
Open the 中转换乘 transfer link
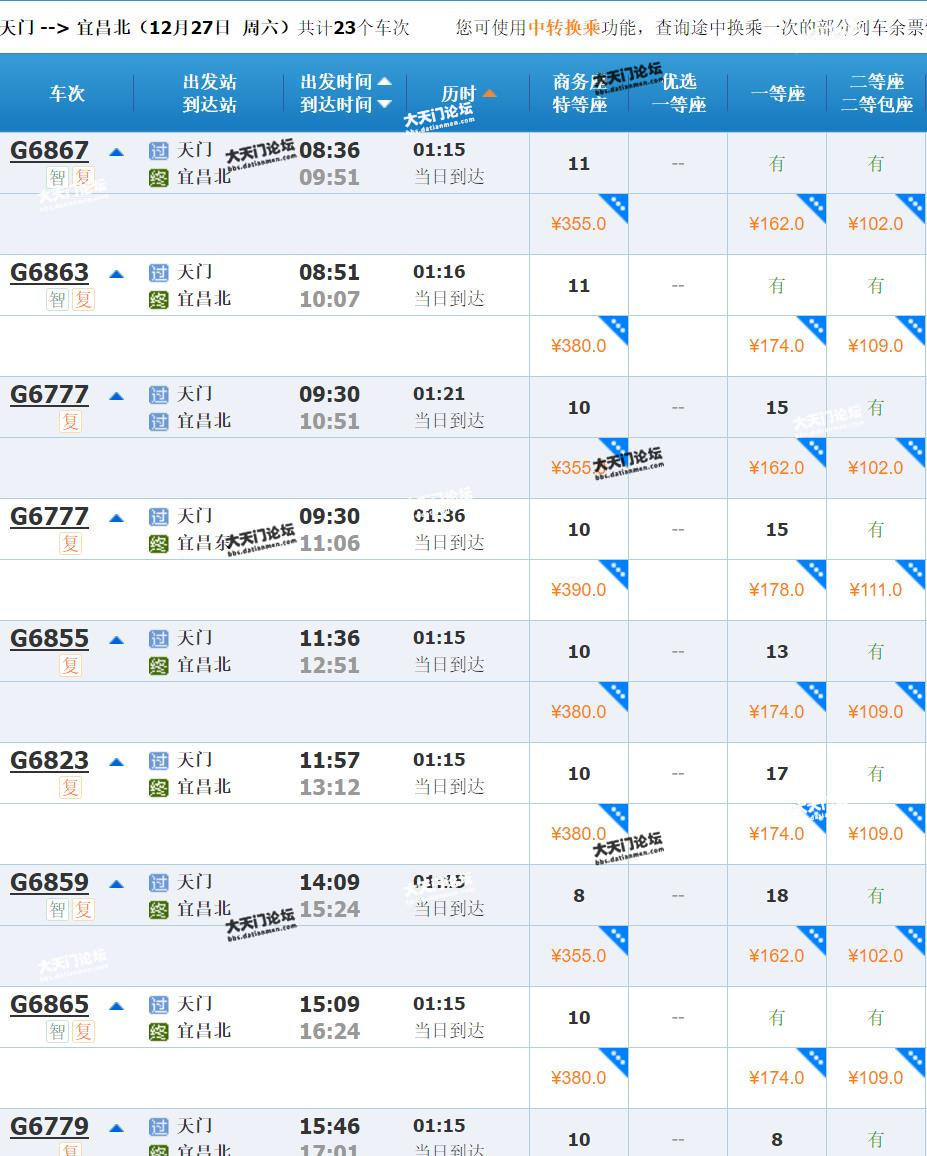[x=564, y=27]
